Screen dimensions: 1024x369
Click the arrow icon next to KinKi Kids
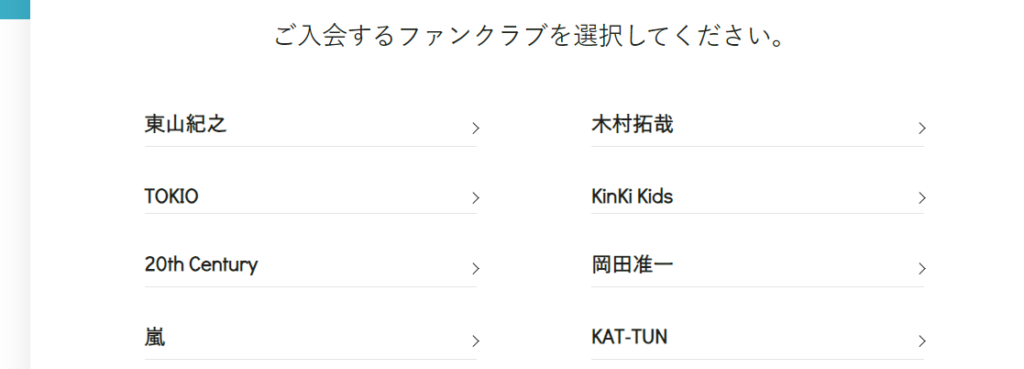(x=922, y=198)
